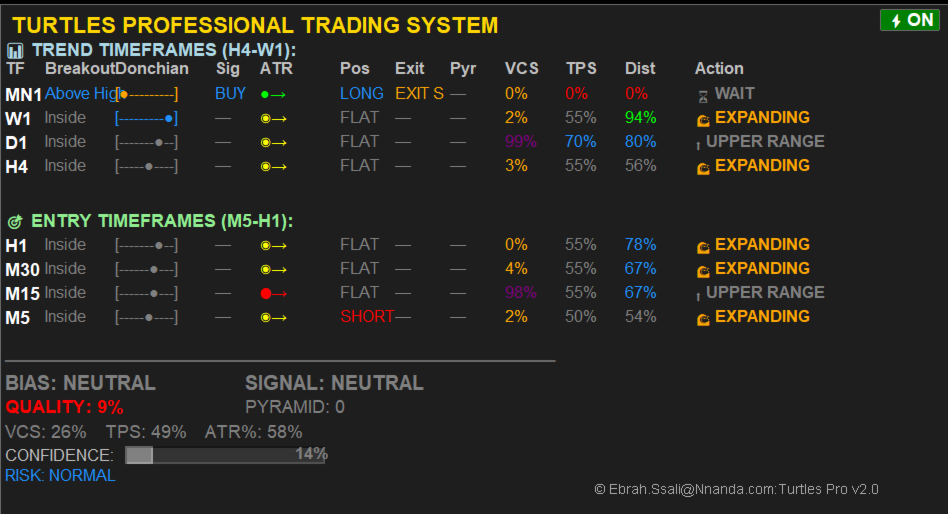Click the LONG position on MN1 row
Viewport: 948px width, 514px height.
[361, 94]
